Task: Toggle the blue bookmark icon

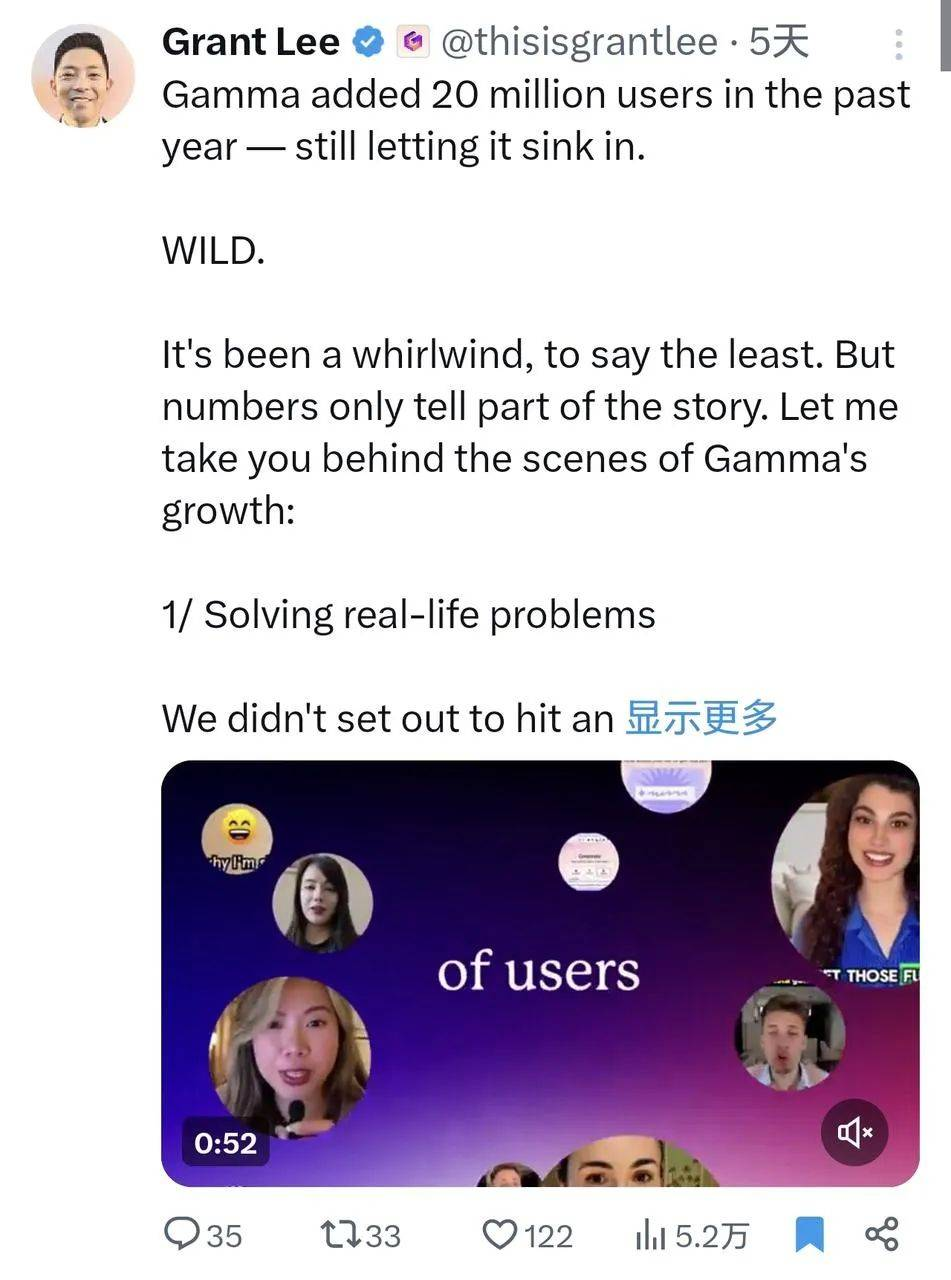Action: point(809,1235)
